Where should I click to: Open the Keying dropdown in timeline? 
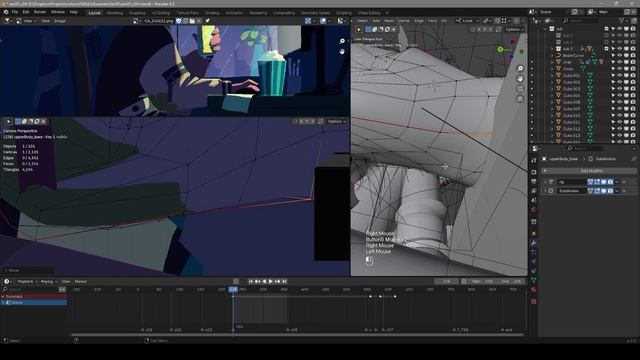click(48, 282)
